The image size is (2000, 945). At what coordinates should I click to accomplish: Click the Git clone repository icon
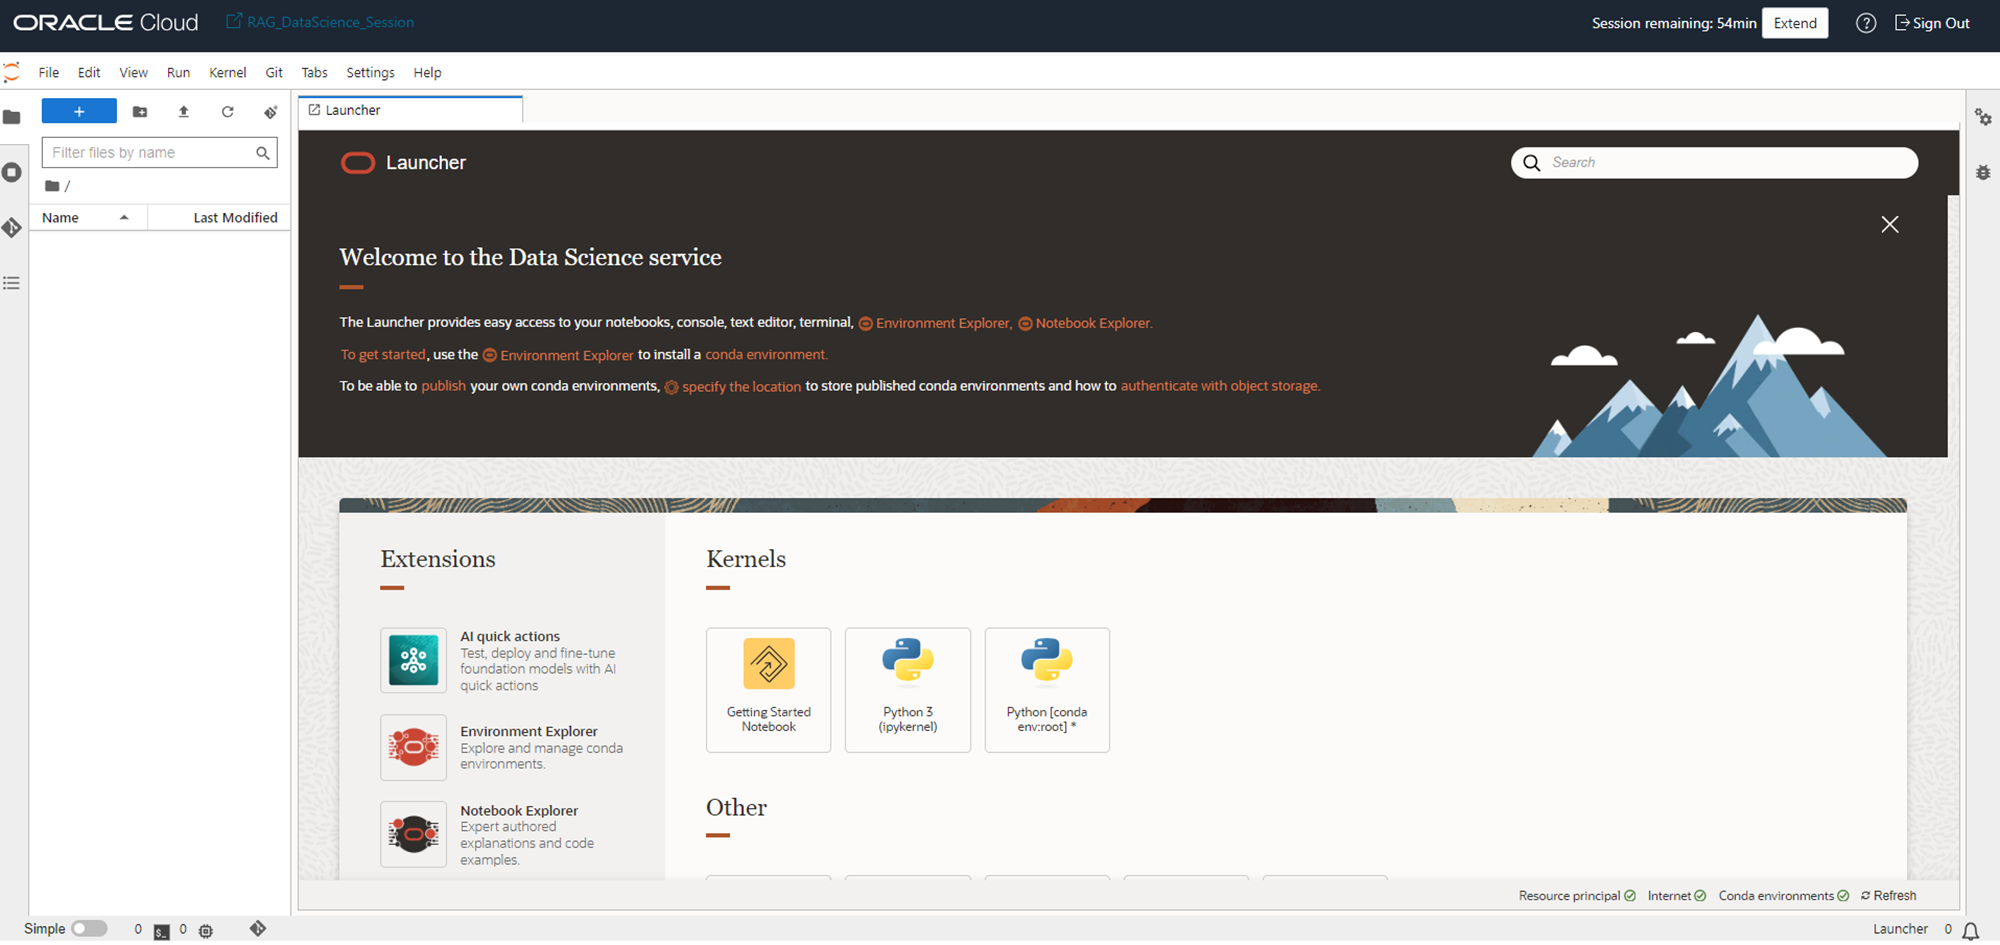(x=270, y=112)
